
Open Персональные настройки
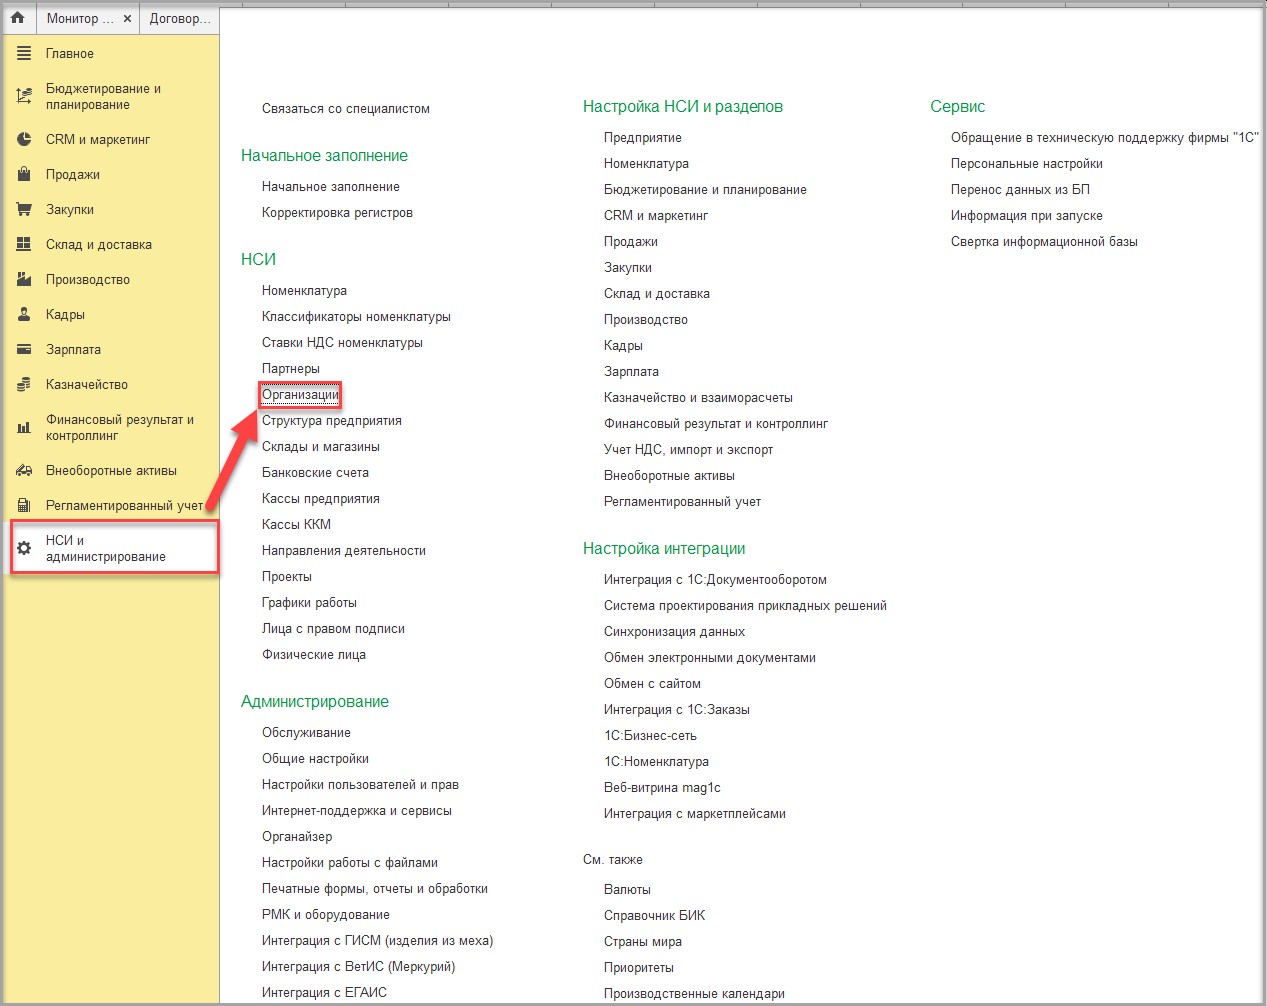point(1027,163)
